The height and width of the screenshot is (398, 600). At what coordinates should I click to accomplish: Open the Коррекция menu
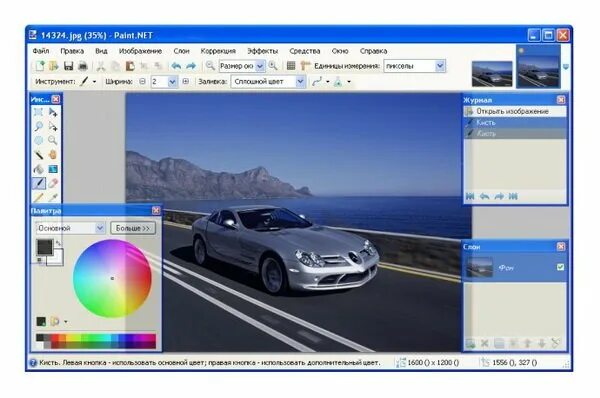point(218,51)
